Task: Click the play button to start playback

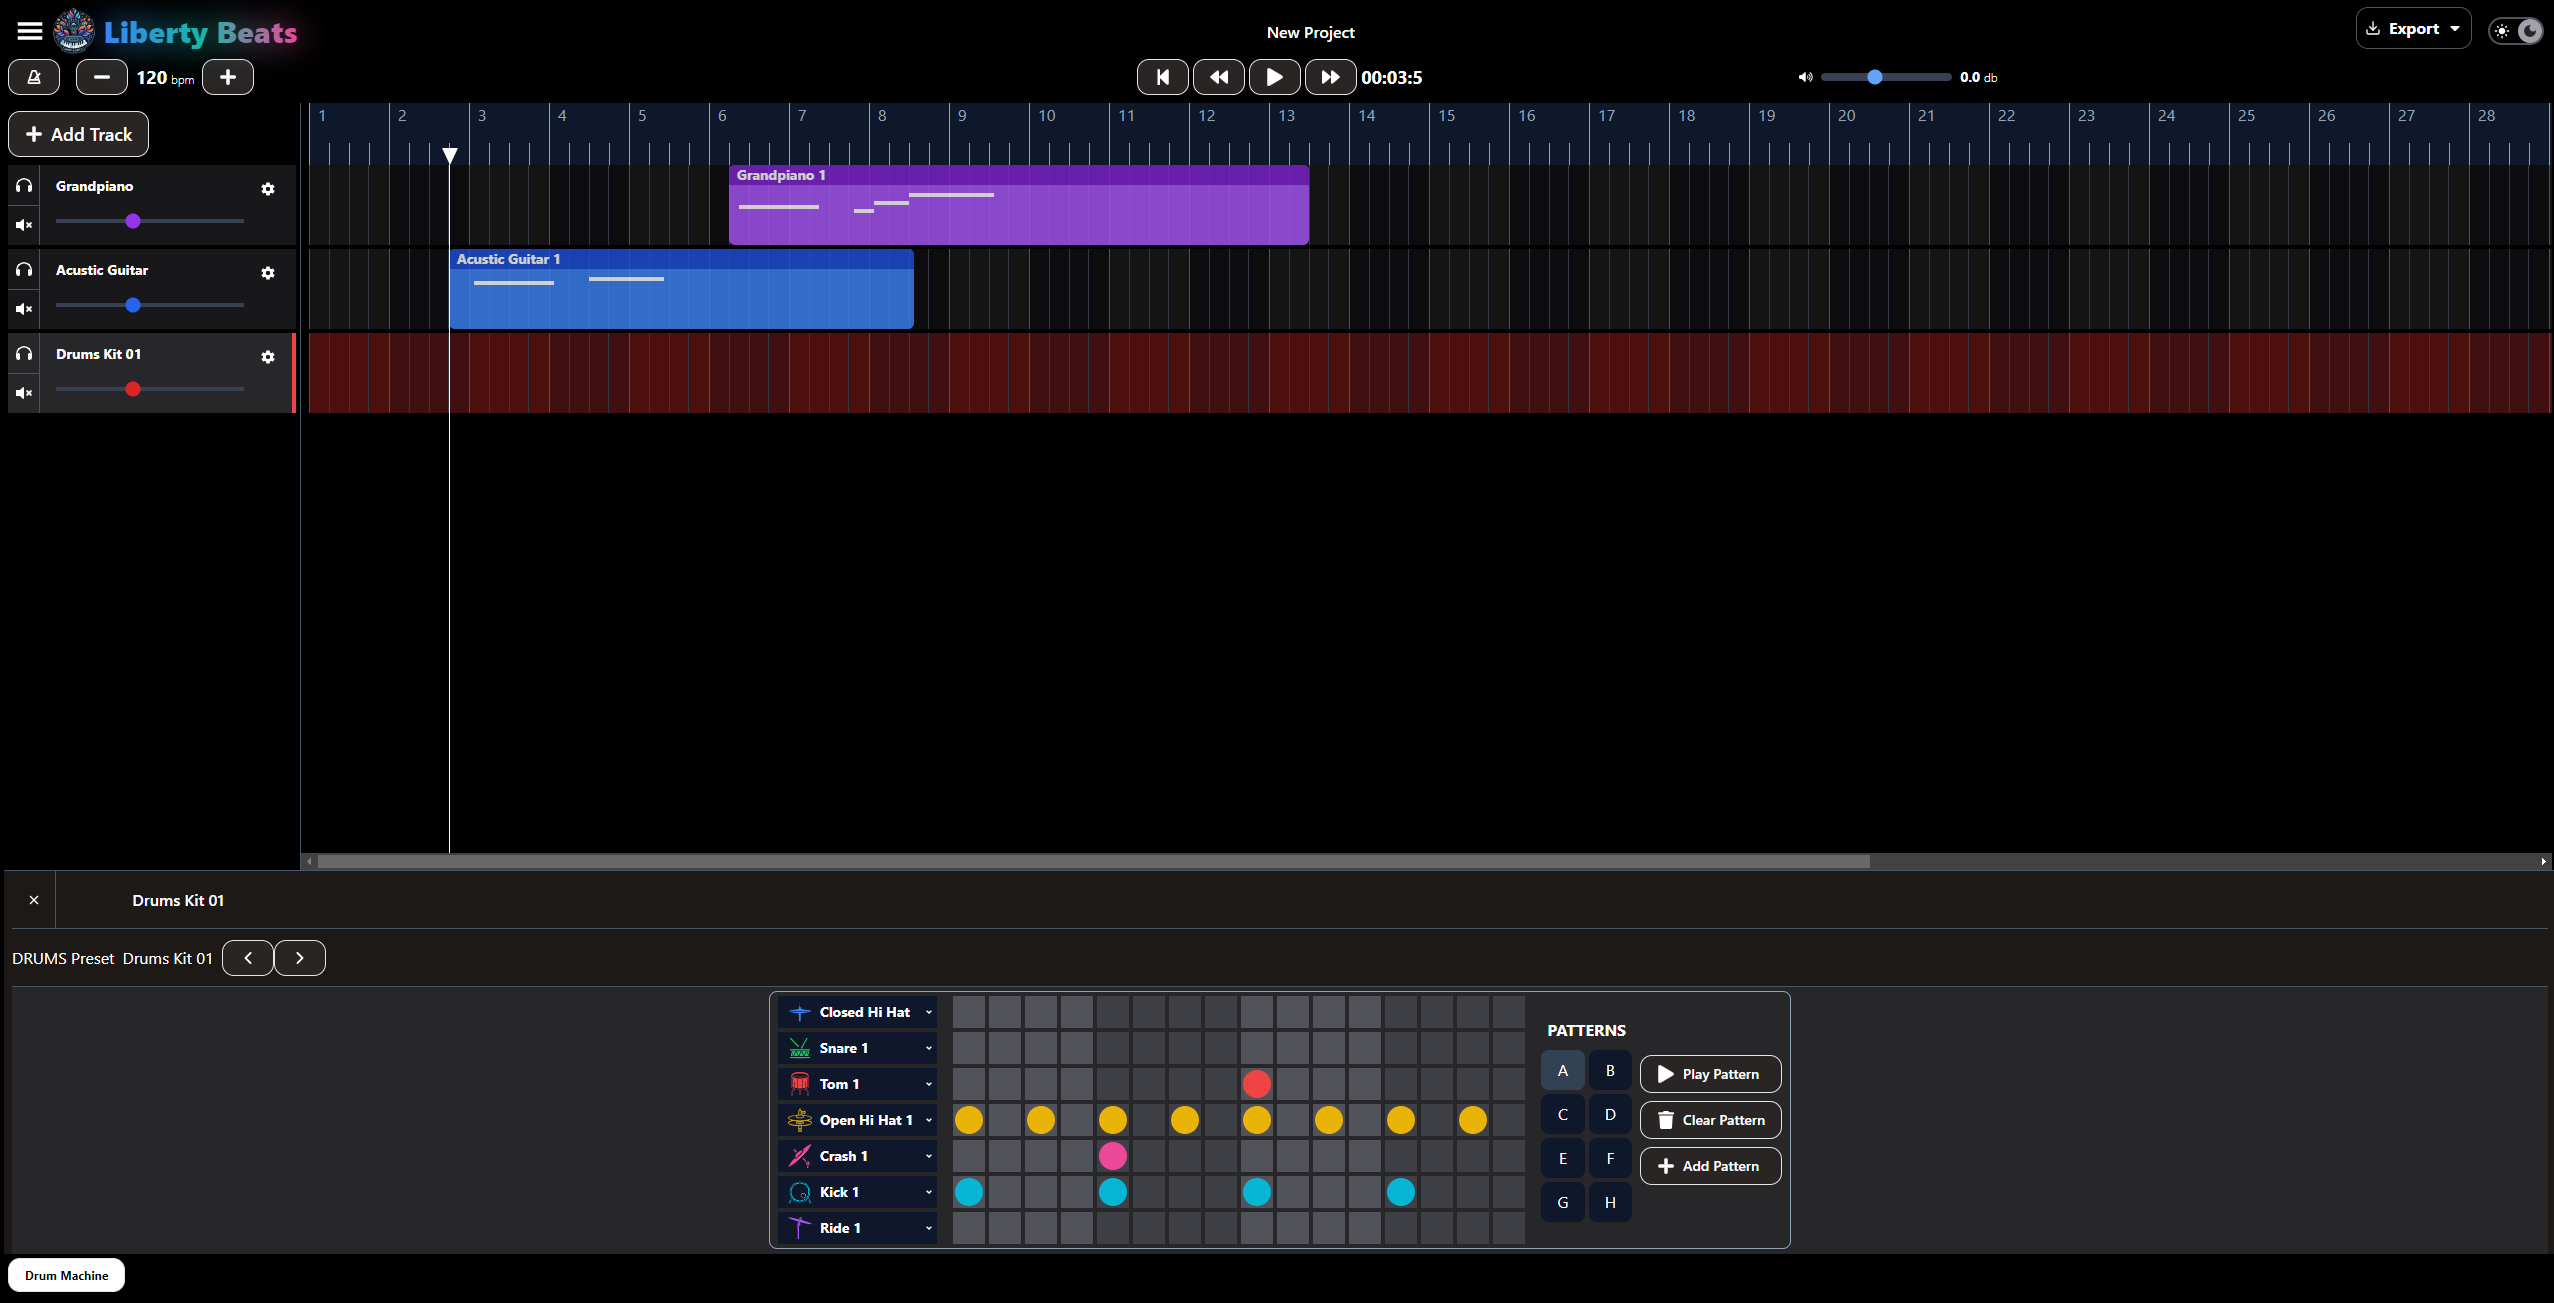Action: [1273, 76]
